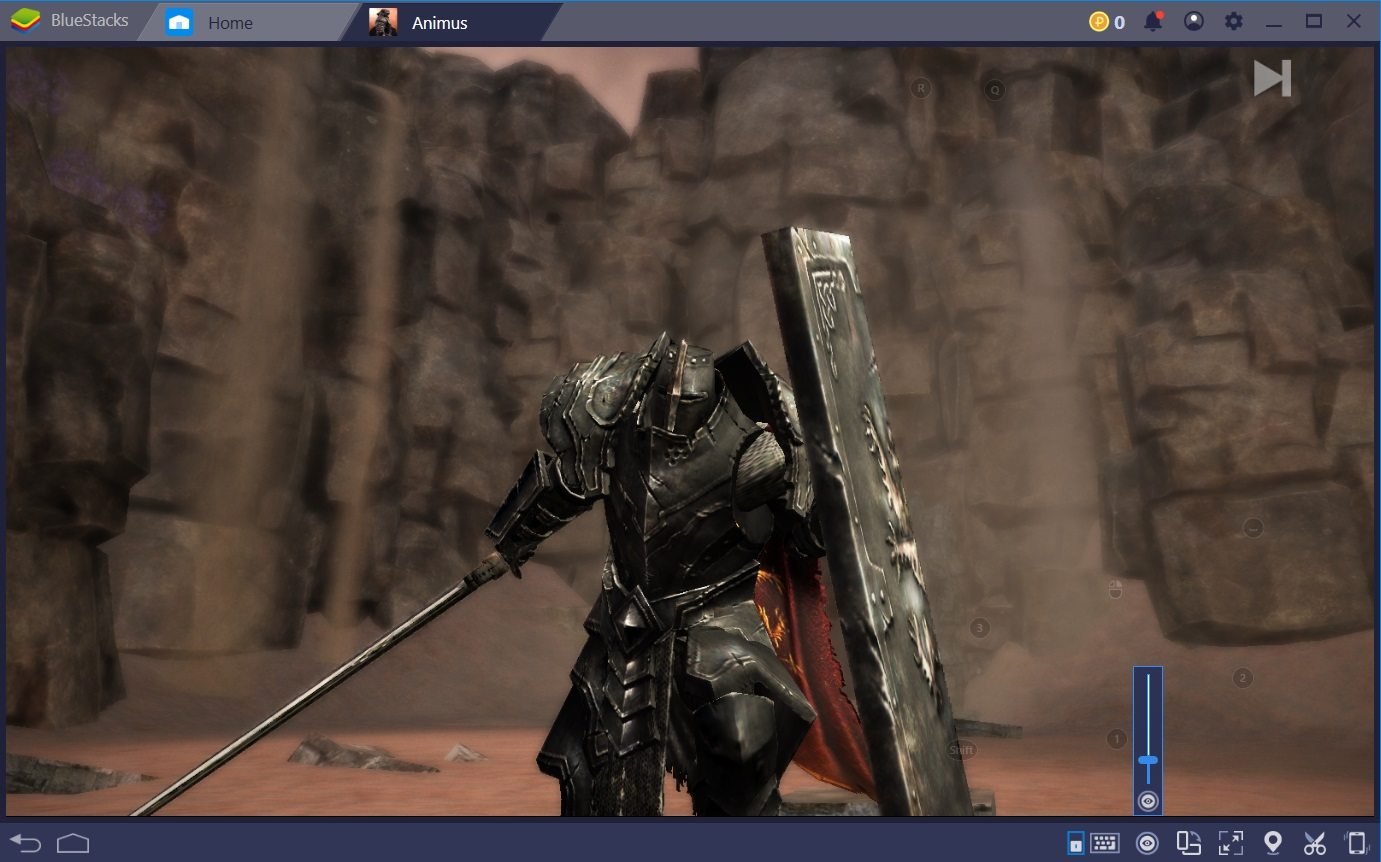Click the Home tab's blue house icon
The image size is (1381, 862).
(x=179, y=22)
